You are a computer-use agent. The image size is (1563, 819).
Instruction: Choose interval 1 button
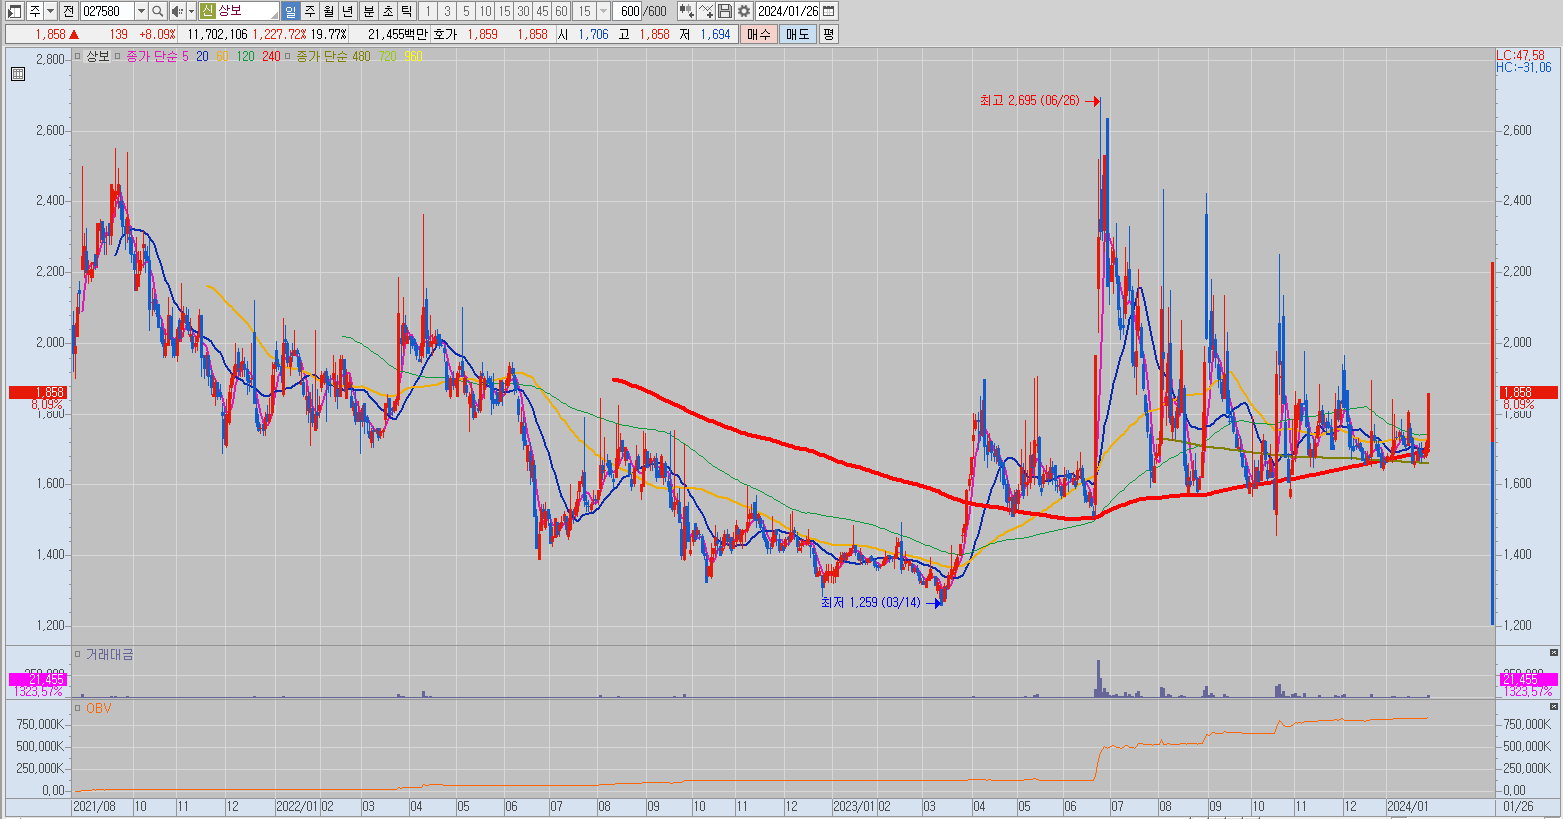(428, 11)
